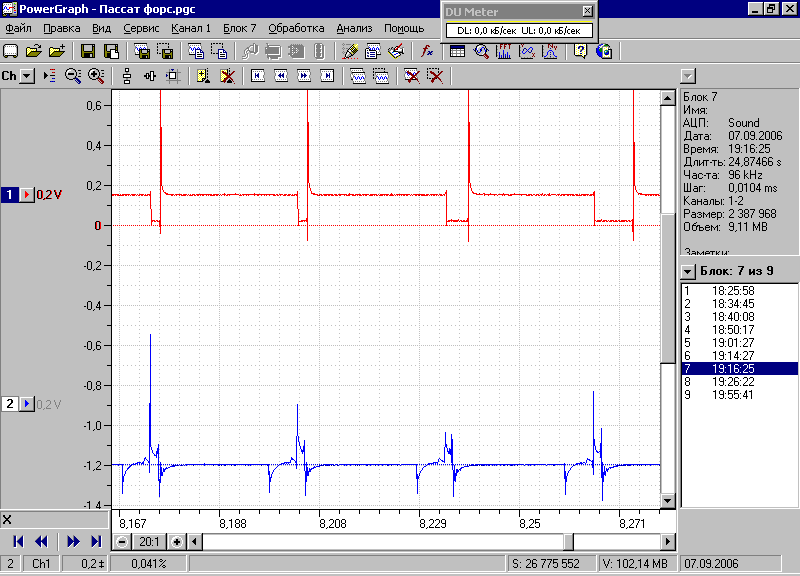Click the FFT spectrum analysis icon
This screenshot has height=576, width=800.
coord(504,51)
